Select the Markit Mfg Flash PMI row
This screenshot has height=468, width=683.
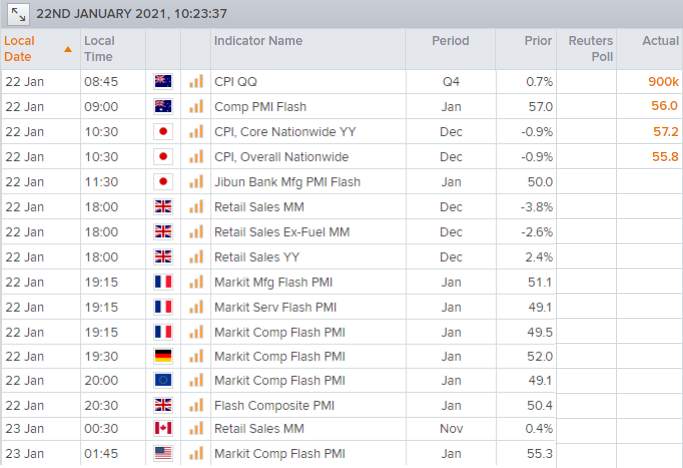[x=342, y=282]
